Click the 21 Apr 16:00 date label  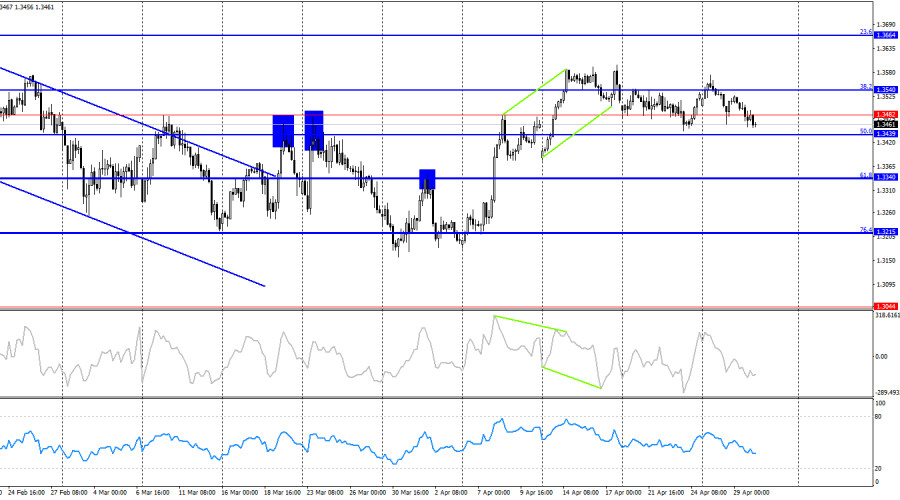pyautogui.click(x=666, y=493)
